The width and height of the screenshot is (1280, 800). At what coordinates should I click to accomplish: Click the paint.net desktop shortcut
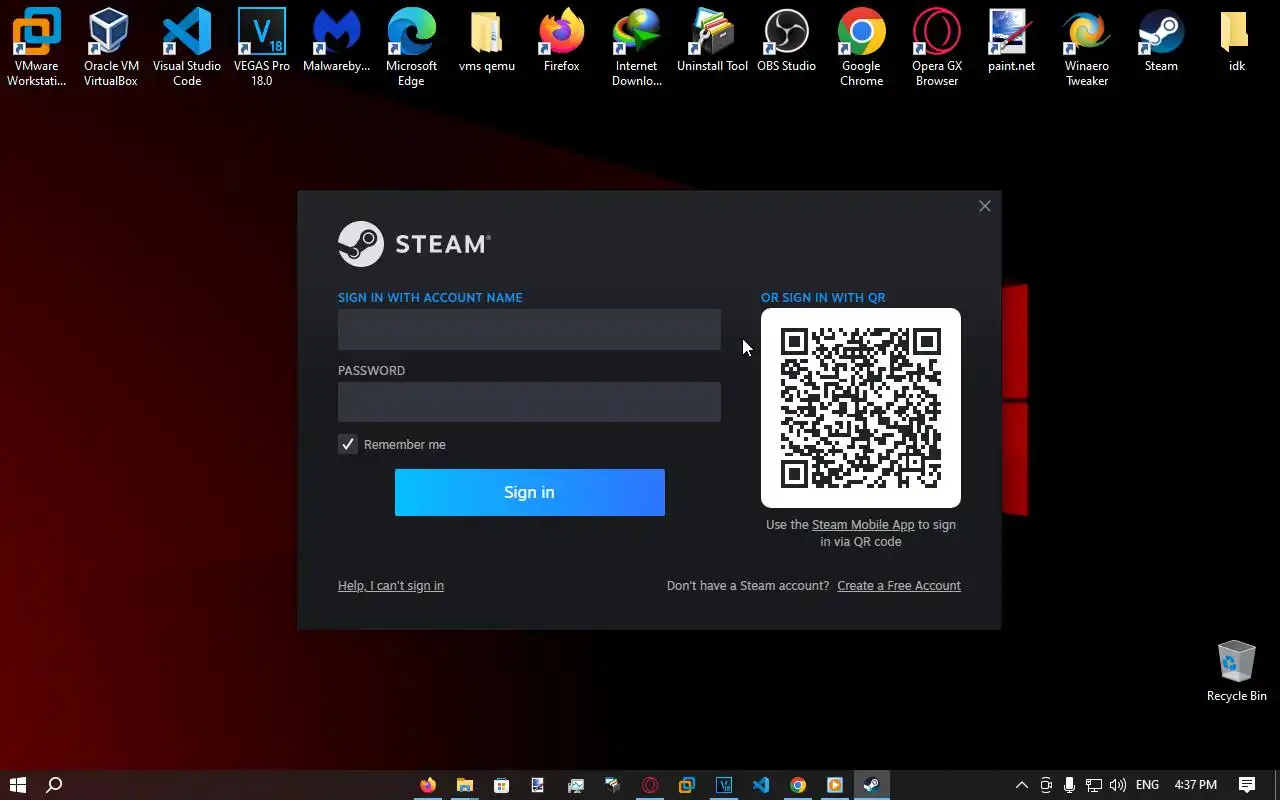tap(1011, 40)
